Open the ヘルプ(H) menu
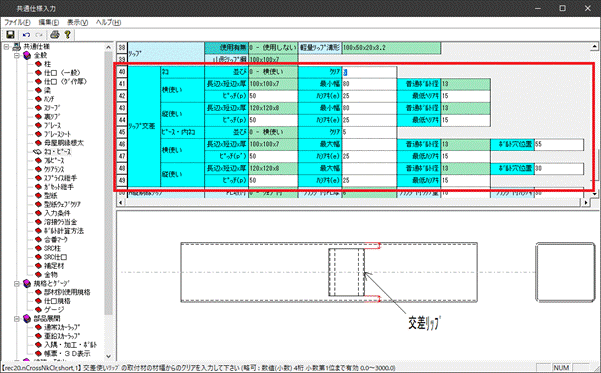 pyautogui.click(x=108, y=22)
